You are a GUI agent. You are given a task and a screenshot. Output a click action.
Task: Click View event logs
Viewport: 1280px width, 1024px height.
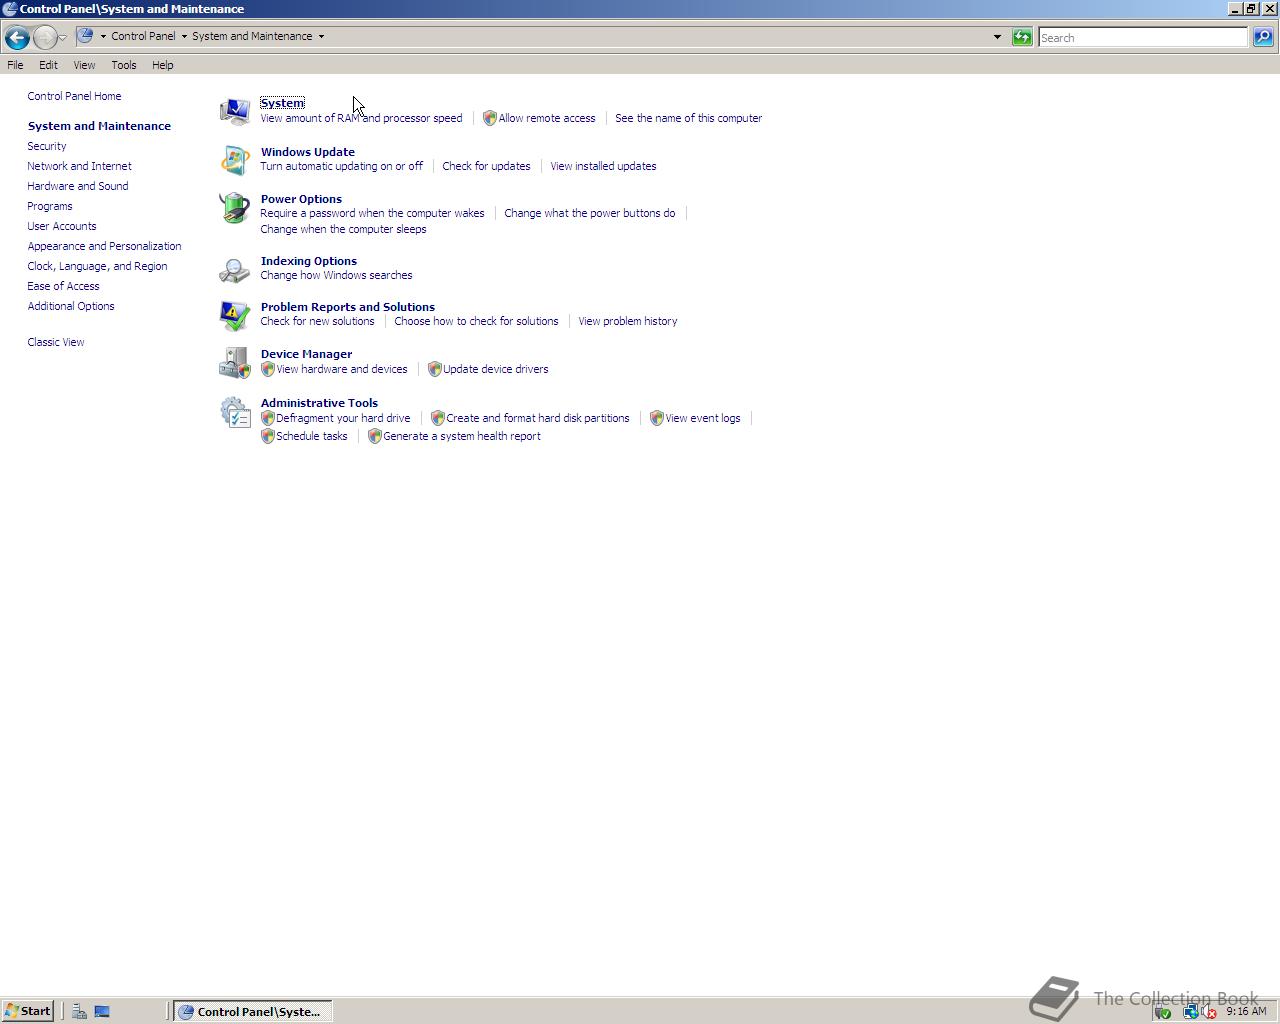(703, 418)
